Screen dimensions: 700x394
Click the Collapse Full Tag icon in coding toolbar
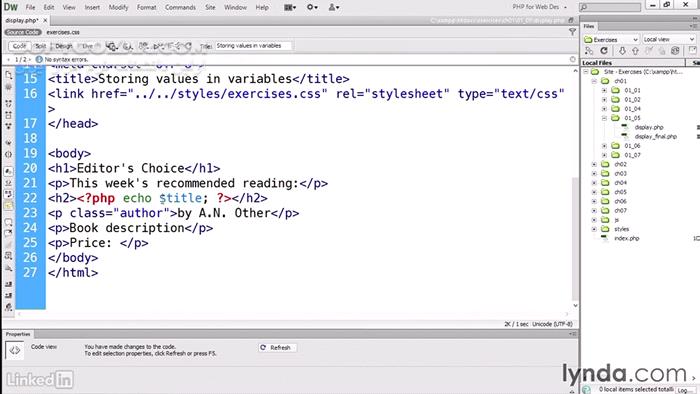[8, 103]
